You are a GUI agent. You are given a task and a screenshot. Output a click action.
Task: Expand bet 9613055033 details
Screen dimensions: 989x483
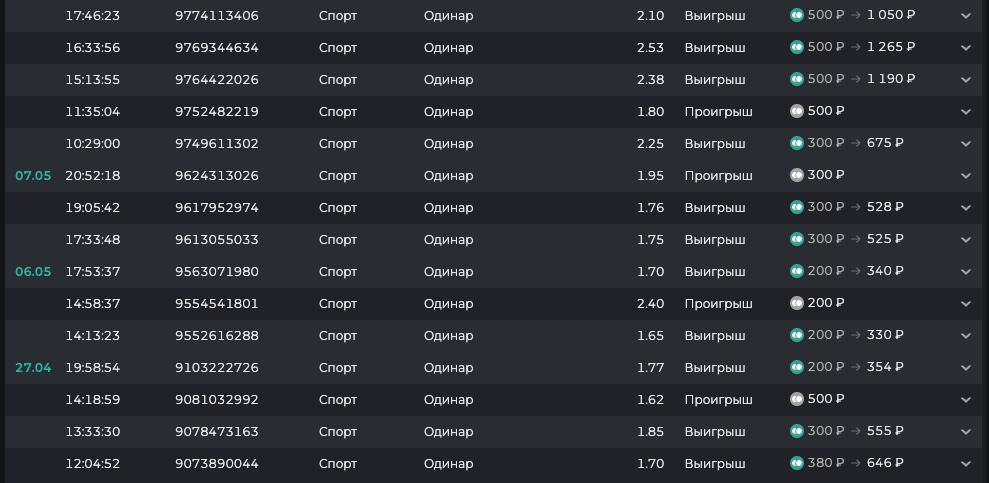click(966, 240)
